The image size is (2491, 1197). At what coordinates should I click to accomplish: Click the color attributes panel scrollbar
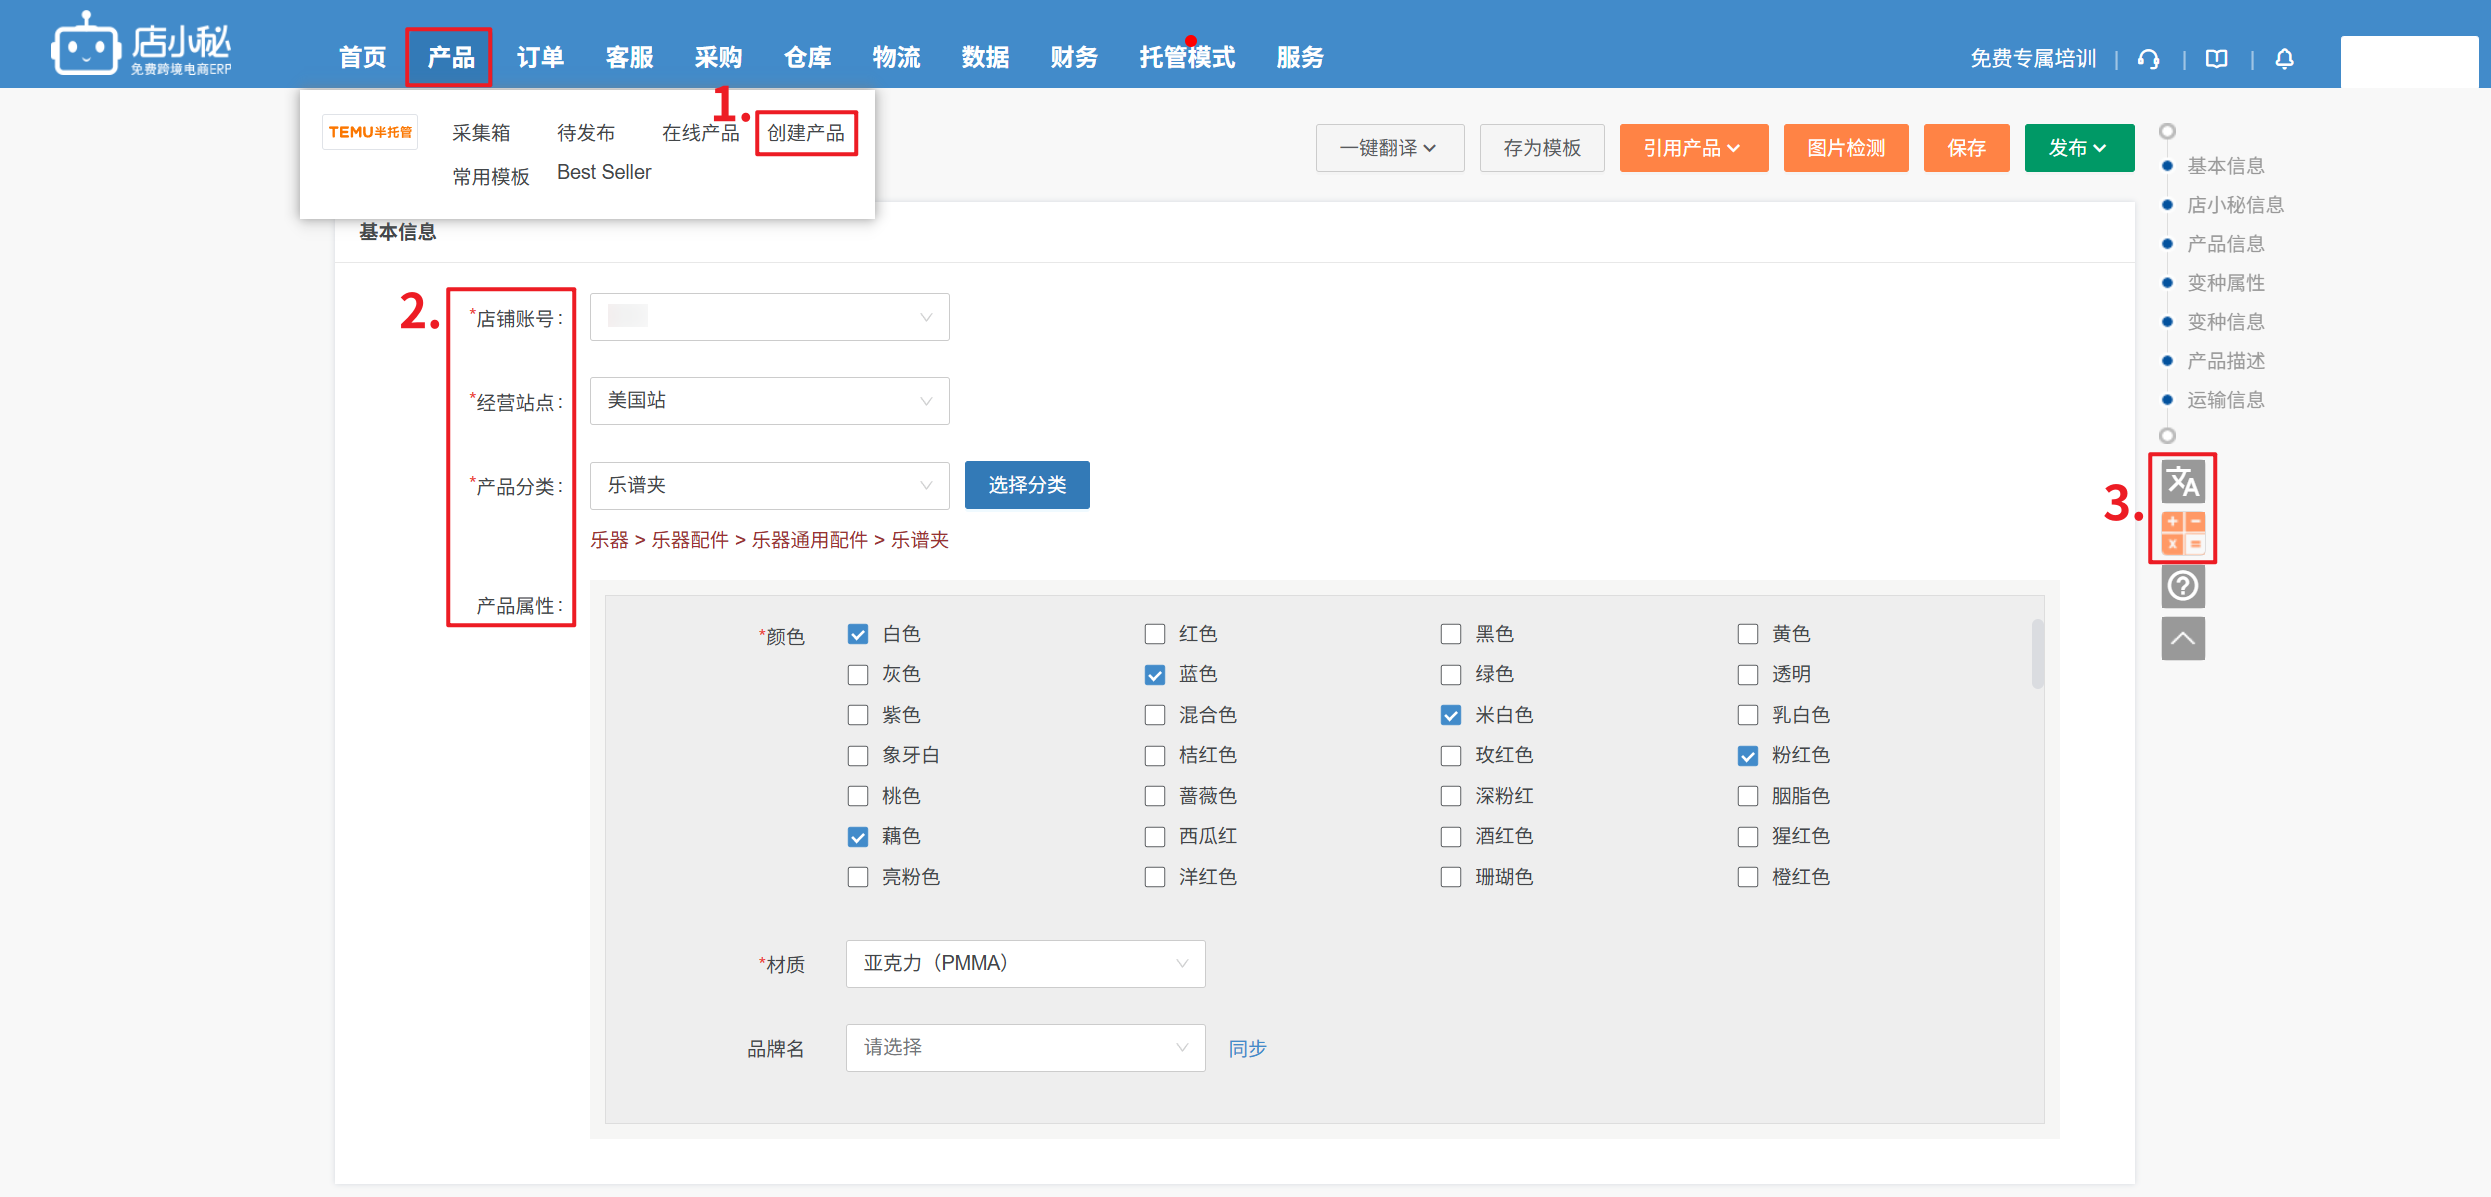(2037, 654)
